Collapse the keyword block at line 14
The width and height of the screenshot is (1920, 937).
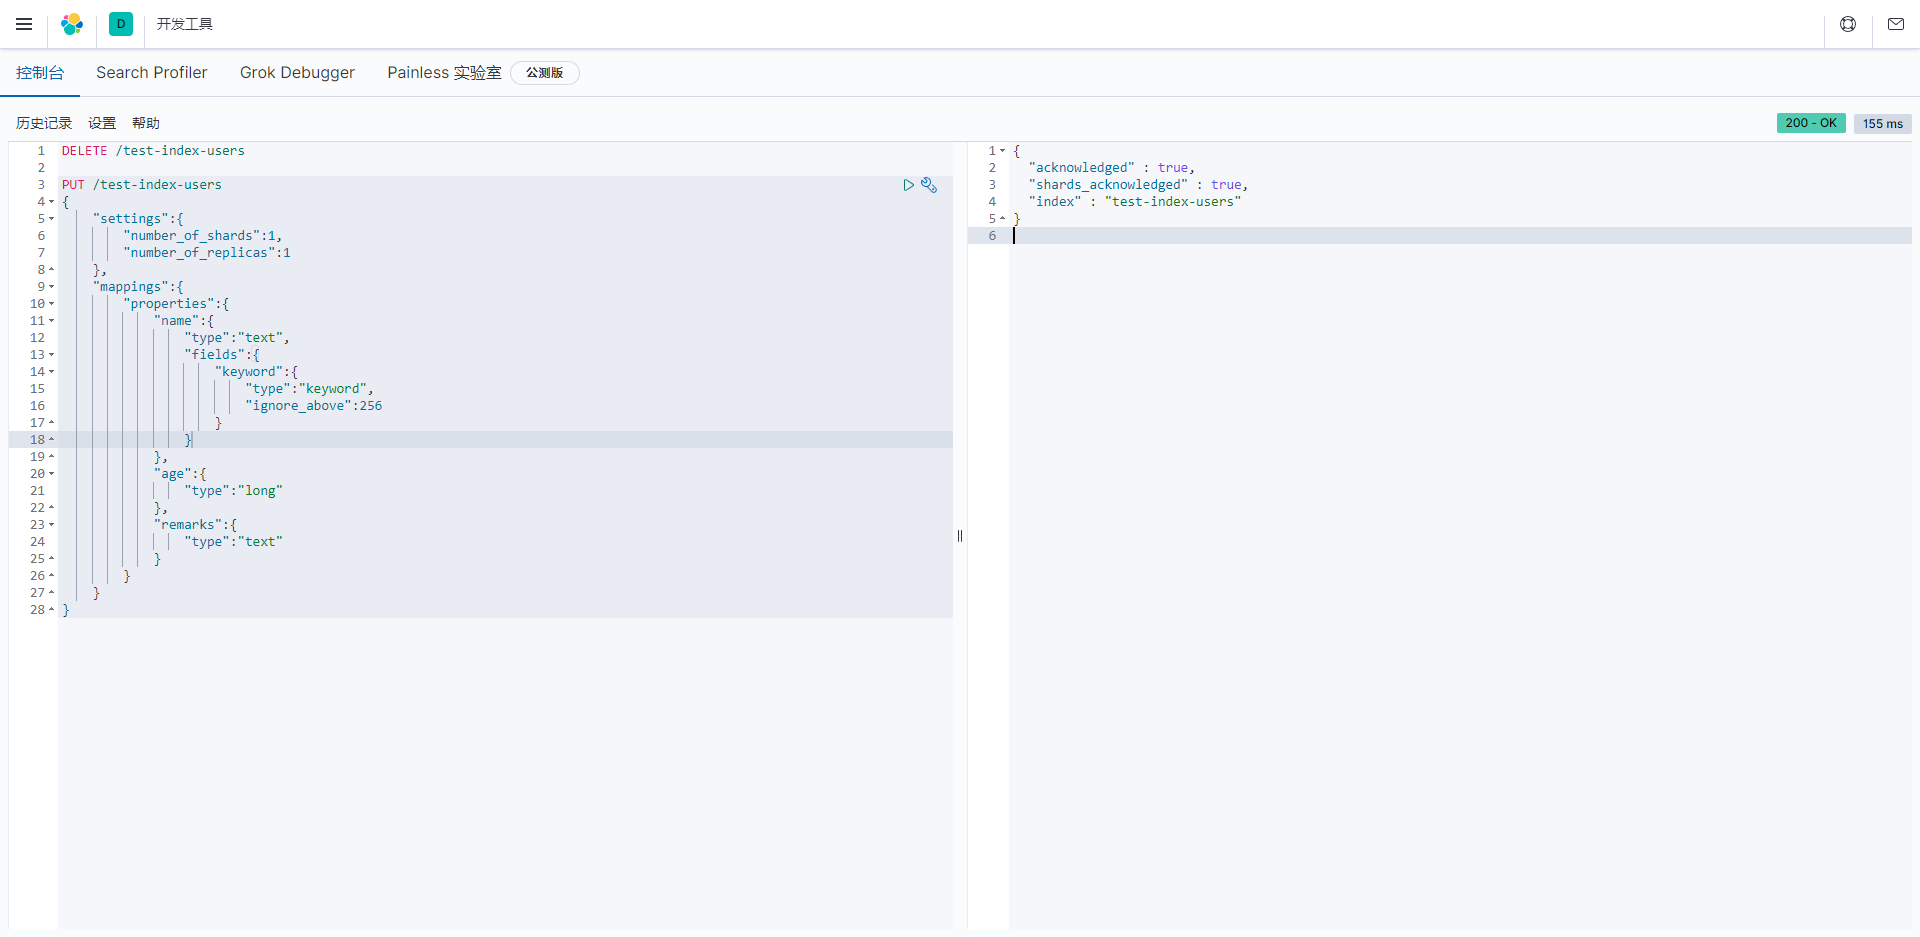click(52, 372)
